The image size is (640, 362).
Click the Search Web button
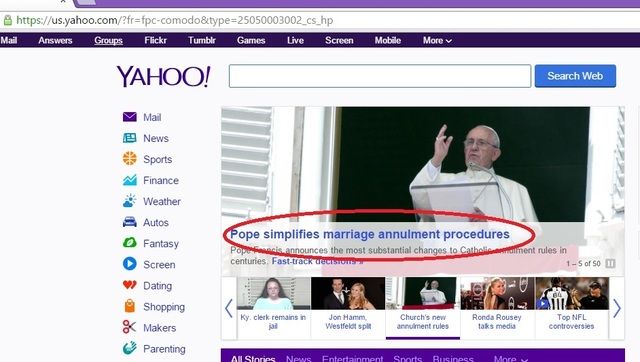[575, 76]
